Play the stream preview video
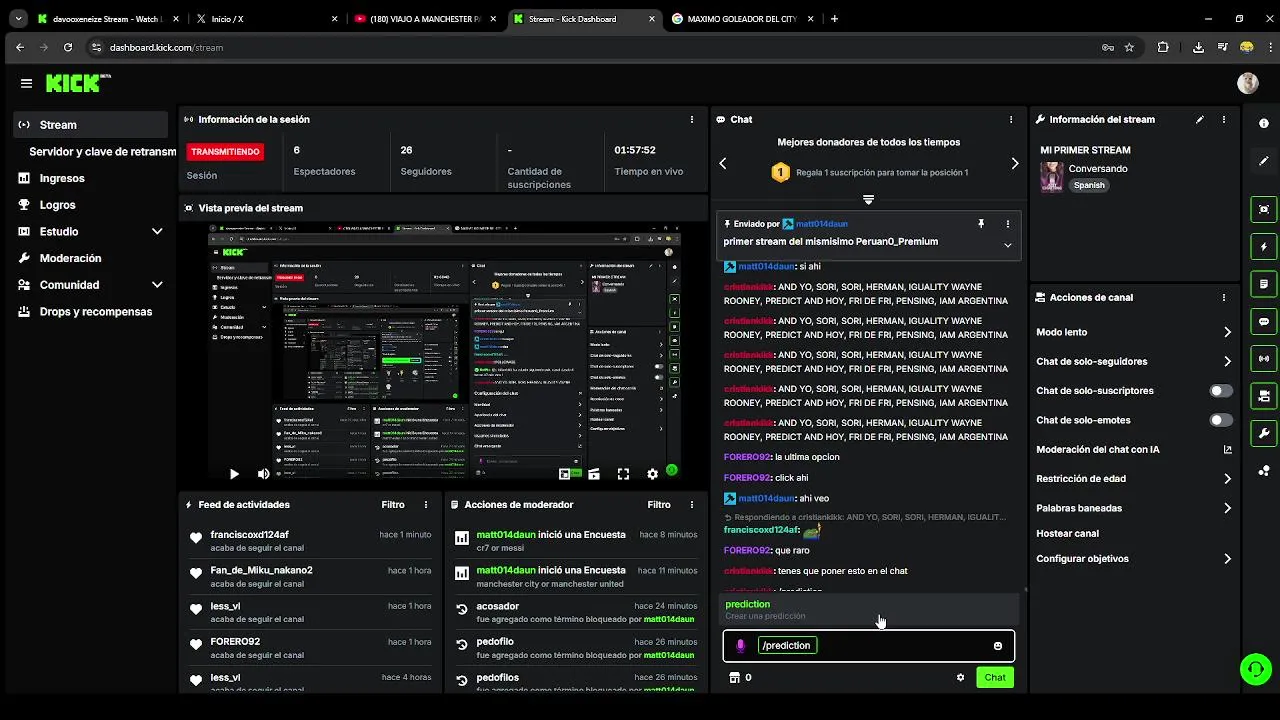This screenshot has height=720, width=1280. (x=234, y=474)
